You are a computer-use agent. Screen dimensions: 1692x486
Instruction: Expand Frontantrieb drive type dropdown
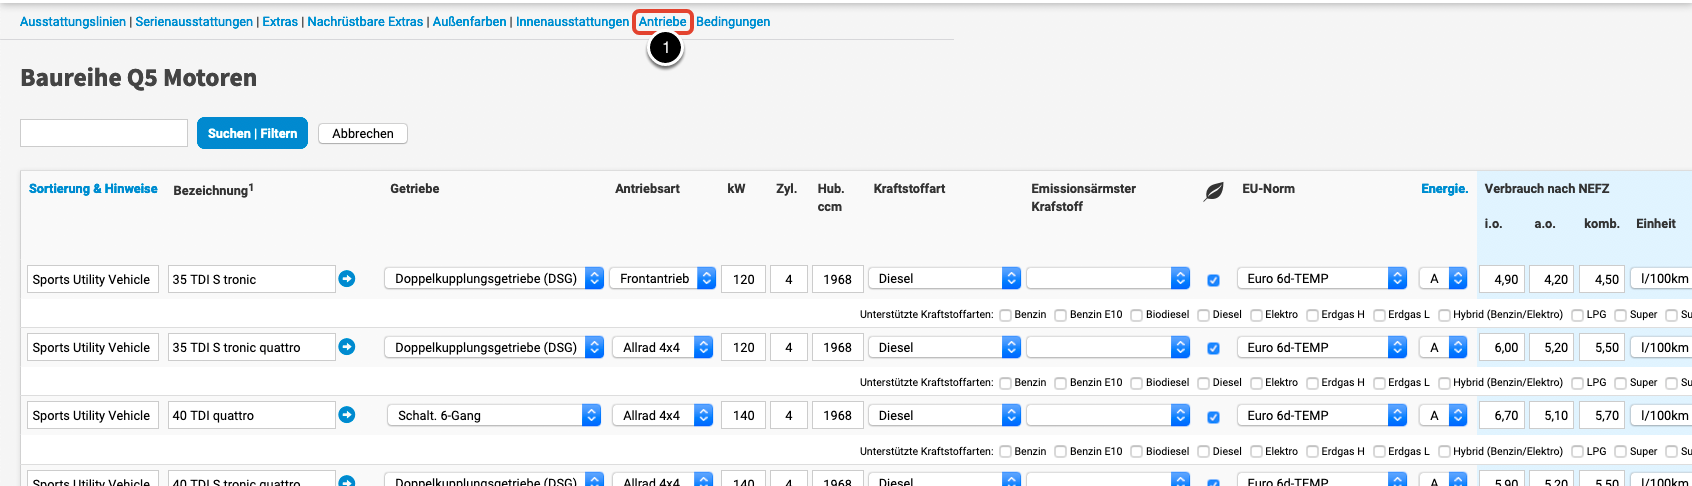pos(664,279)
